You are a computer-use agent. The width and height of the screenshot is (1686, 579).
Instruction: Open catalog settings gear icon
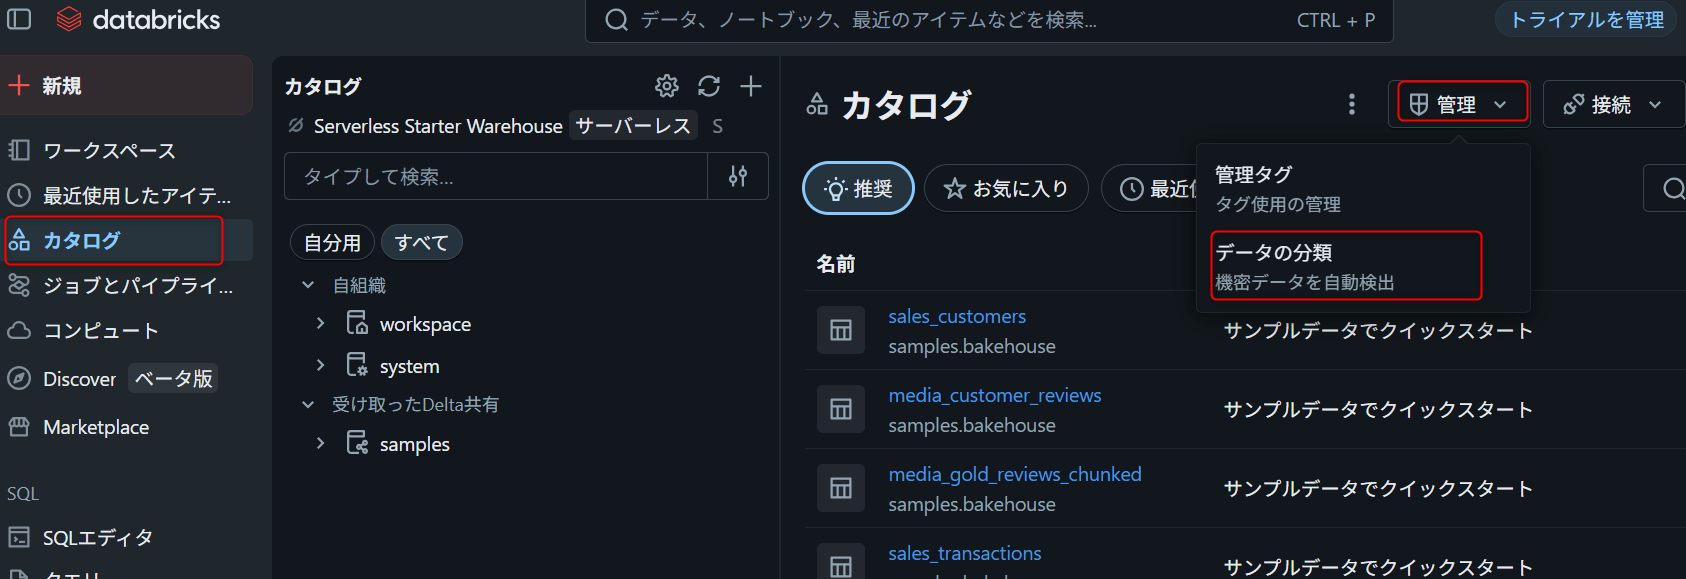[666, 86]
